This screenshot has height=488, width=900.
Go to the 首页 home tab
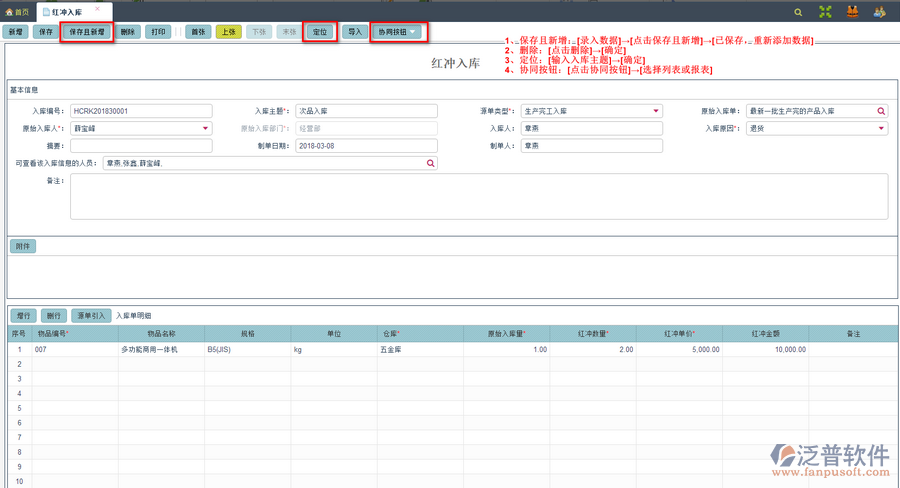click(x=16, y=12)
